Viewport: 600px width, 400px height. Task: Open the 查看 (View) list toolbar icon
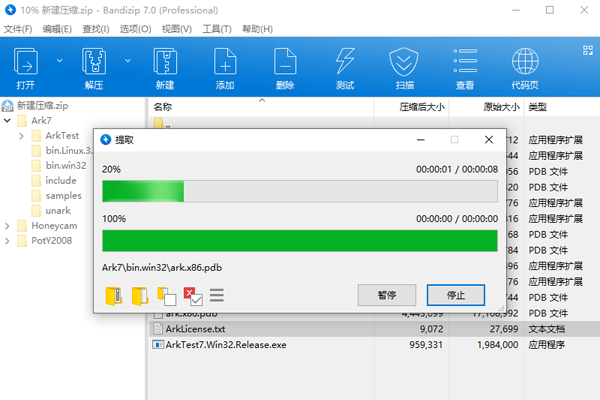(x=465, y=60)
